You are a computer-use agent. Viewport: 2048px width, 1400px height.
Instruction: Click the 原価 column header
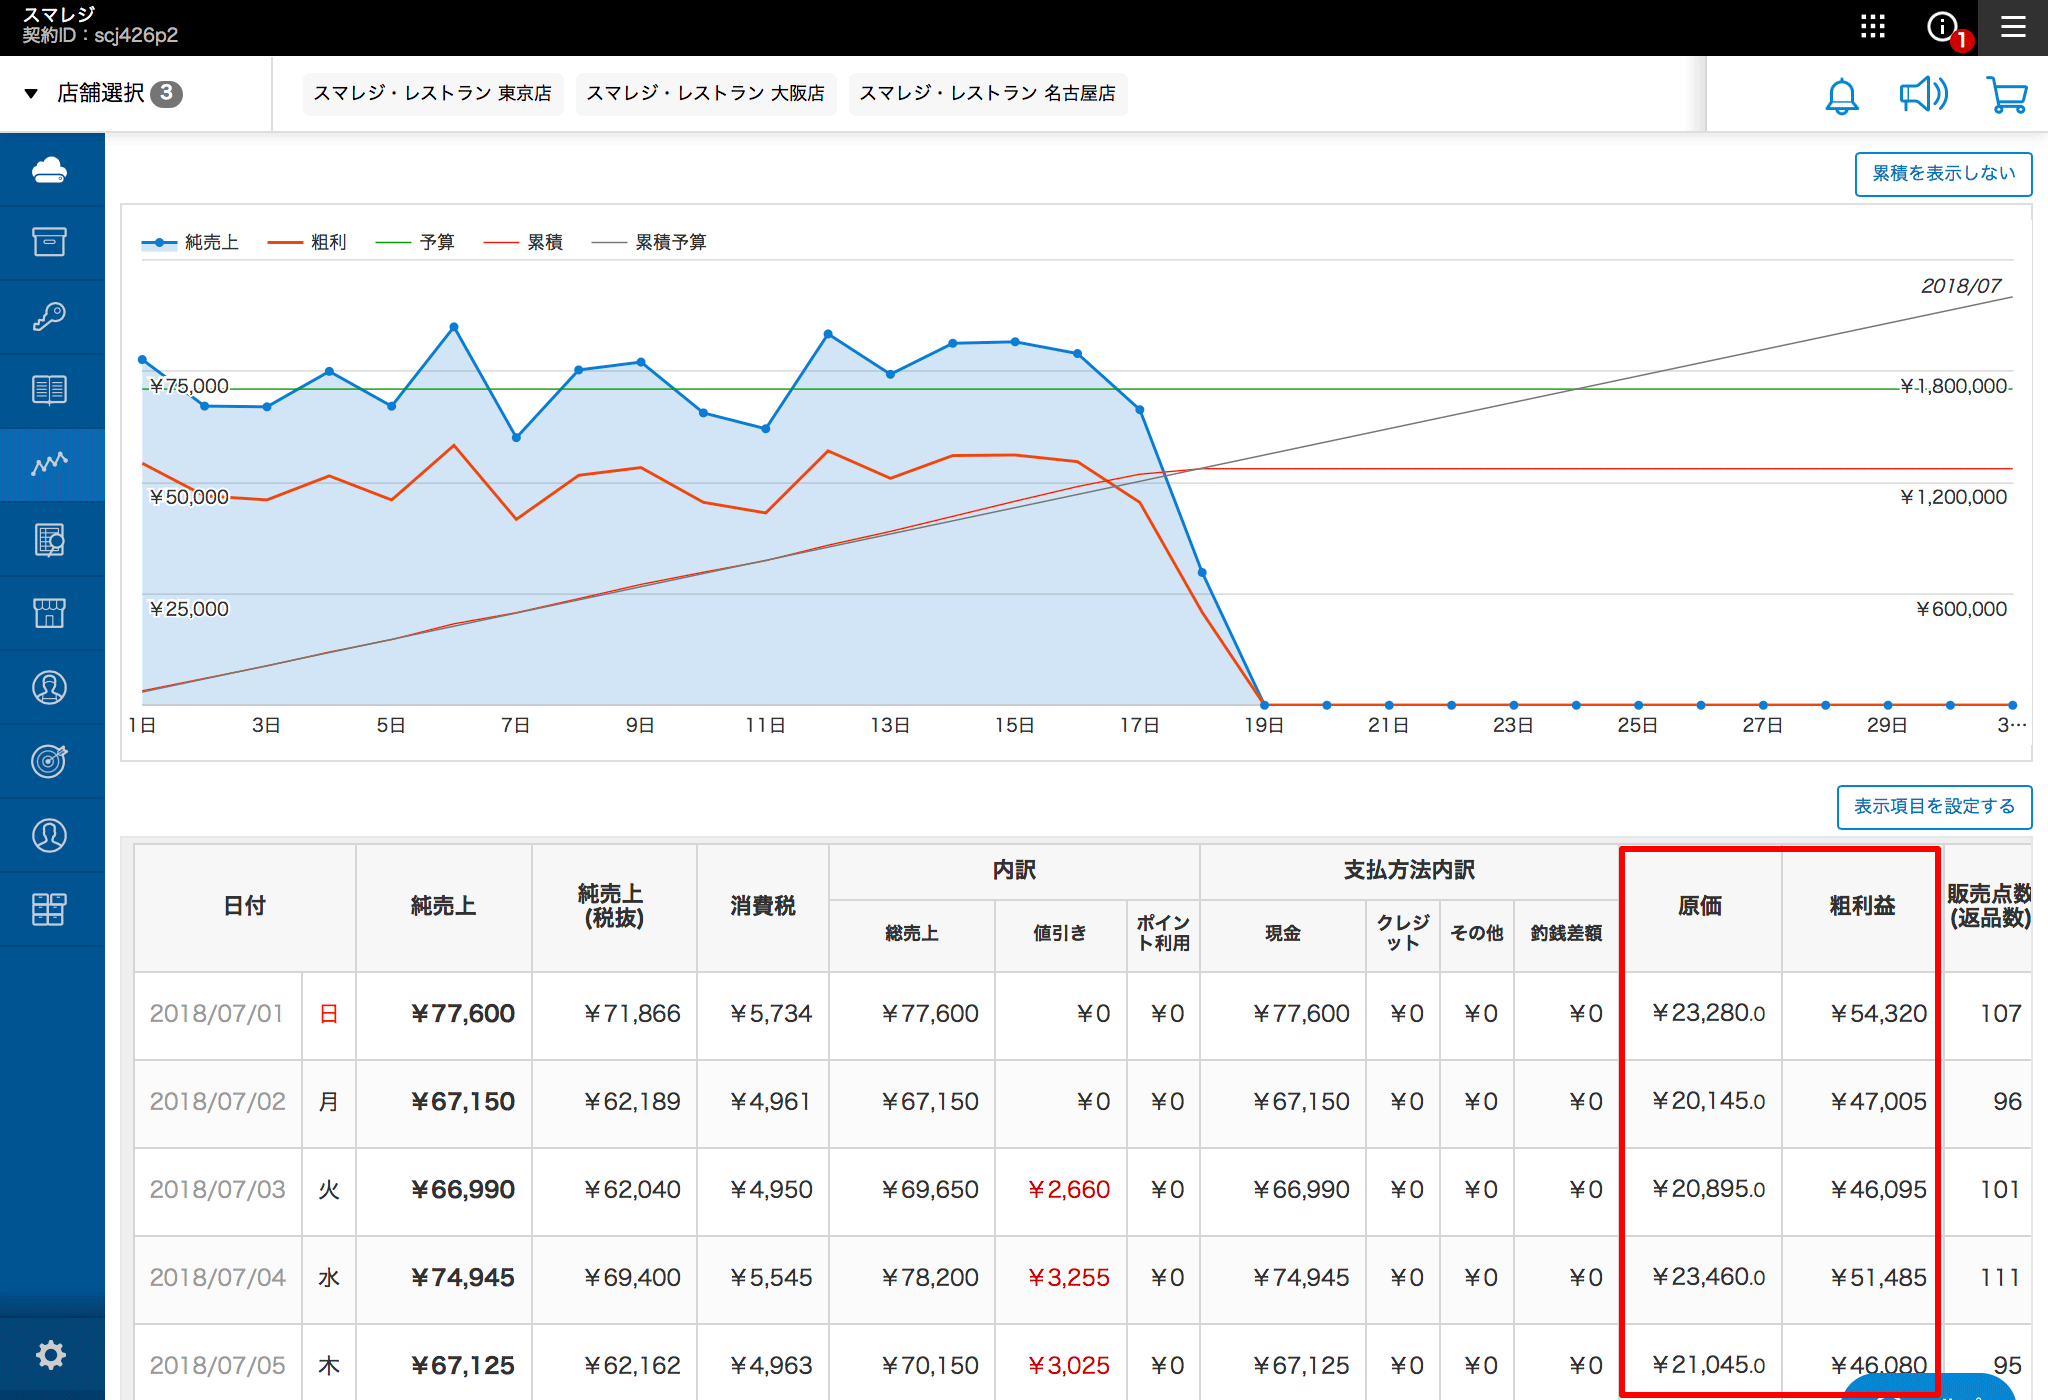click(x=1700, y=907)
